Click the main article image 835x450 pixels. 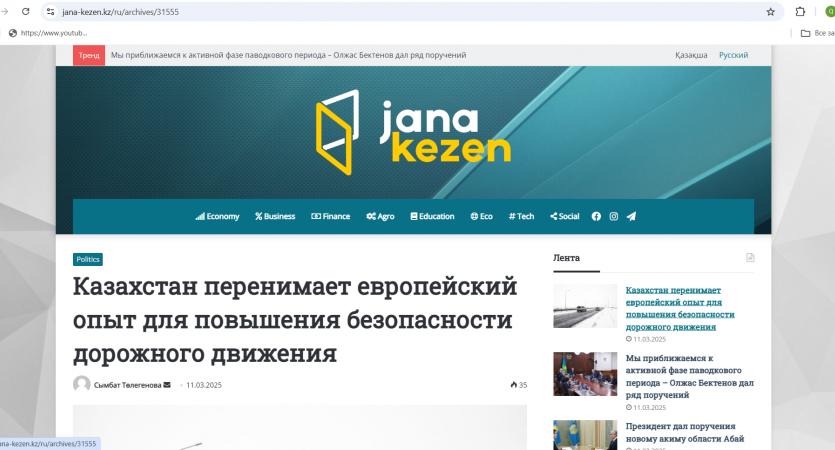300,427
